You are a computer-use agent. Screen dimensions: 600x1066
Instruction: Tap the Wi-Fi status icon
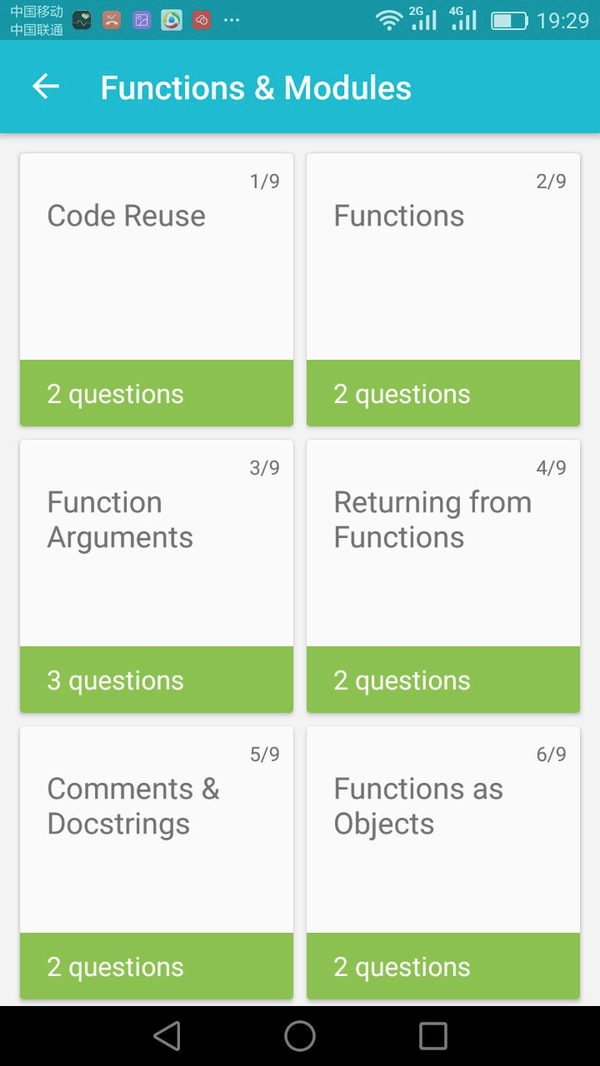coord(389,20)
